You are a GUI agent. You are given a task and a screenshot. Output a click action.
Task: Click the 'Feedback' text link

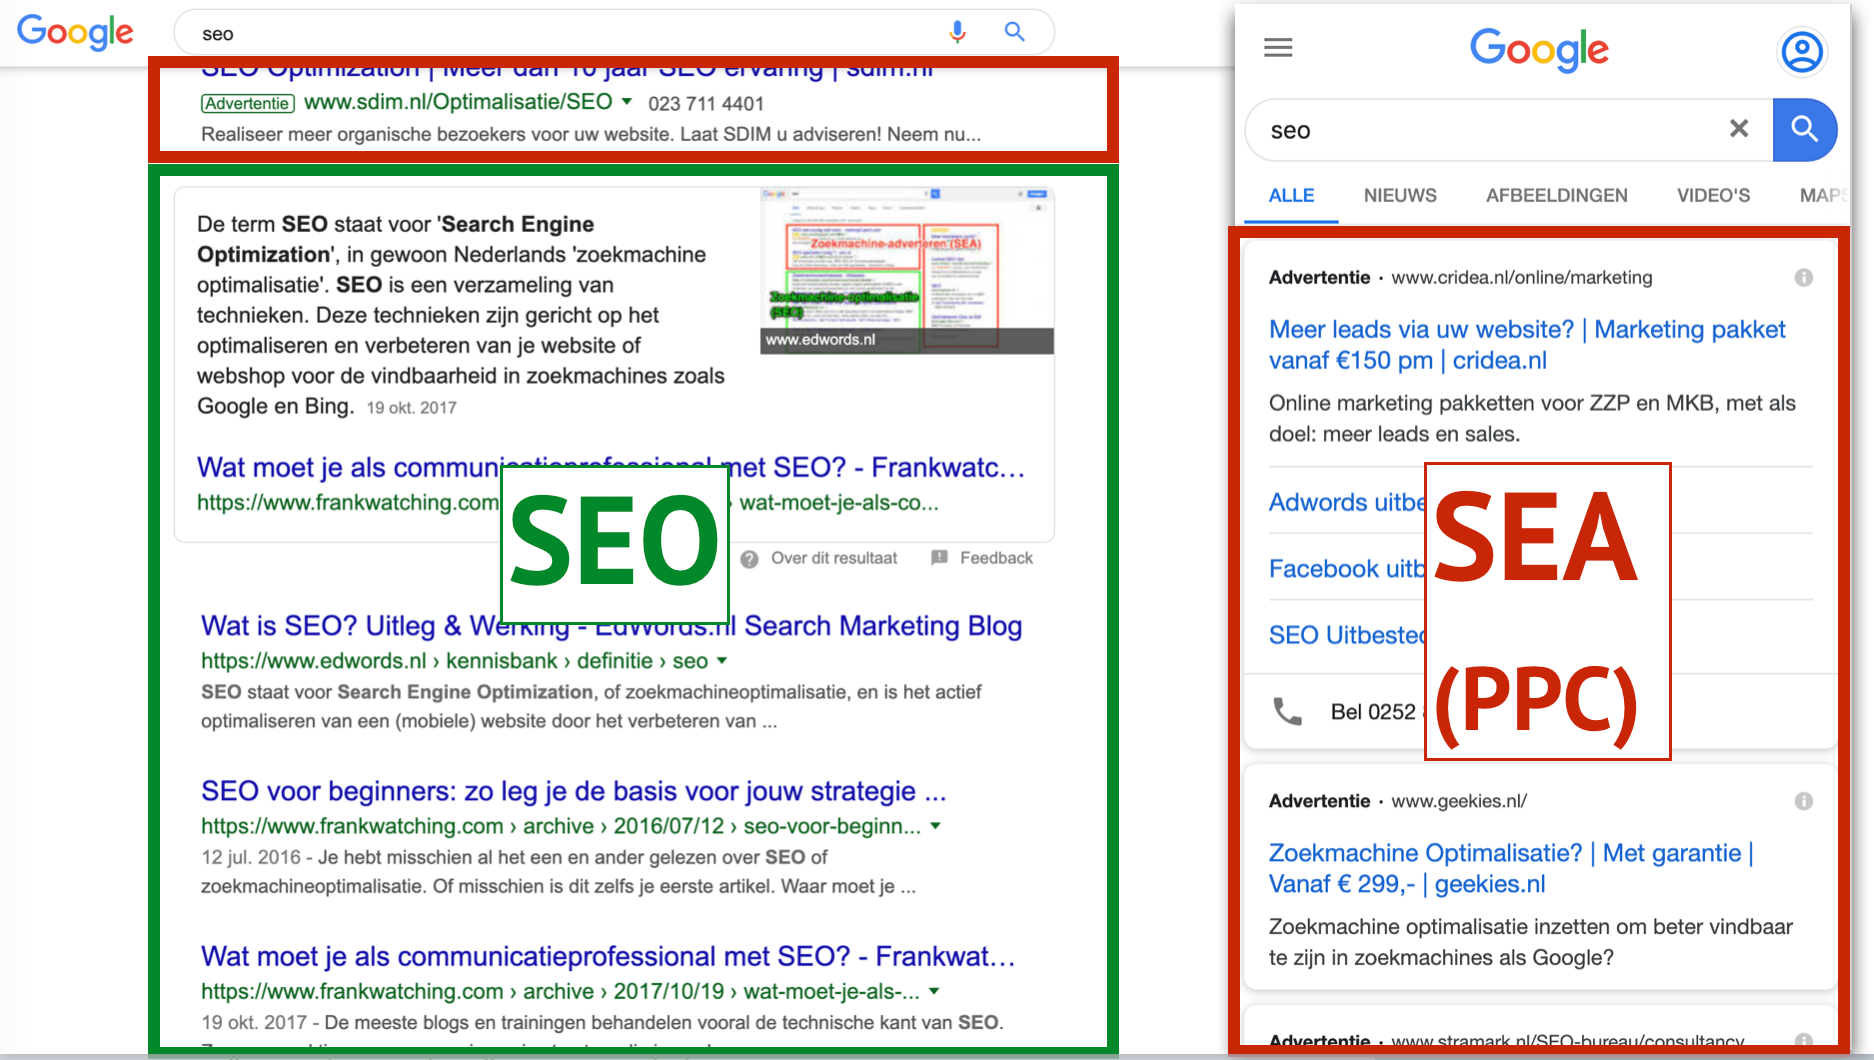[x=996, y=558]
